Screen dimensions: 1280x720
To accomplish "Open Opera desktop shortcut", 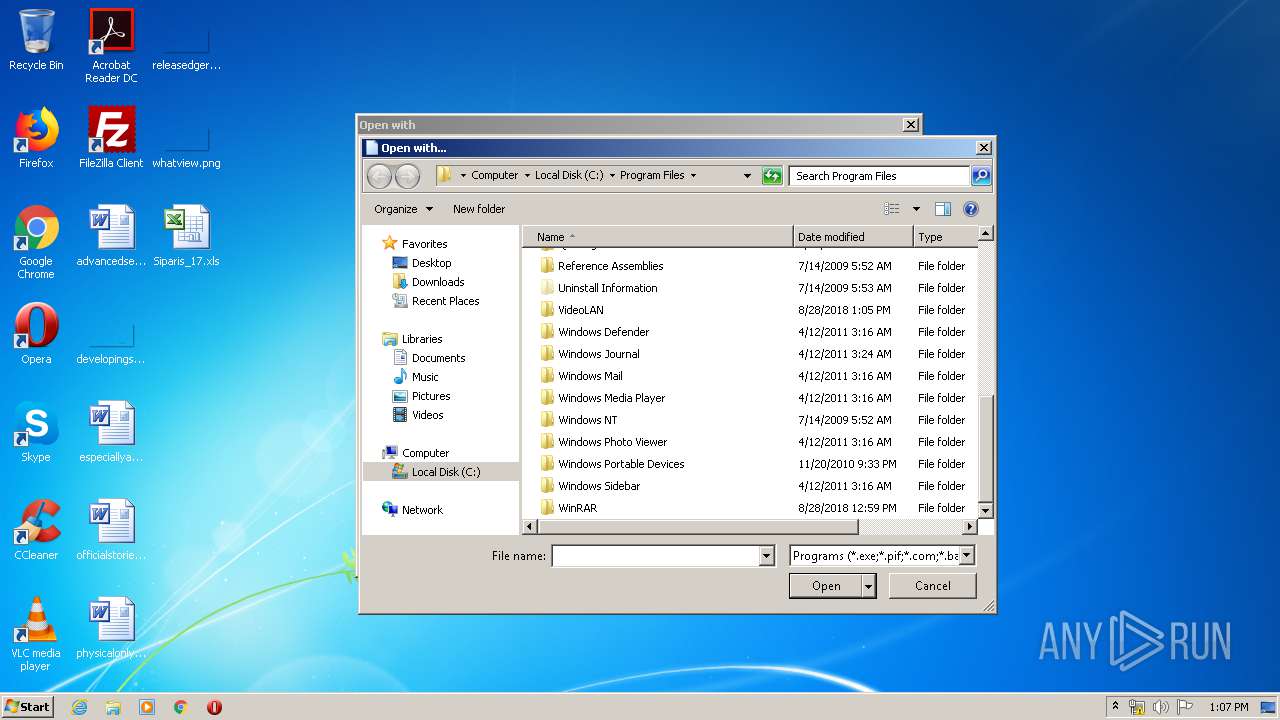I will coord(36,334).
